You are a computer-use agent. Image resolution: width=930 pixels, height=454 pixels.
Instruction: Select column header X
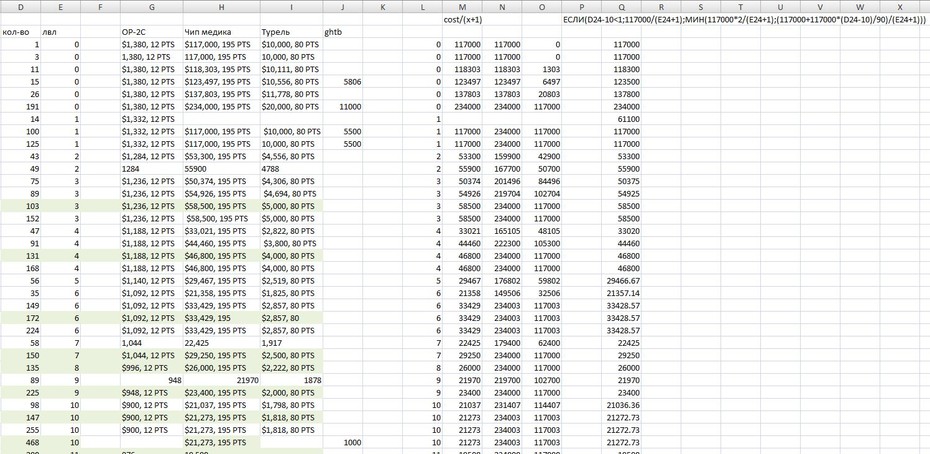pos(900,7)
